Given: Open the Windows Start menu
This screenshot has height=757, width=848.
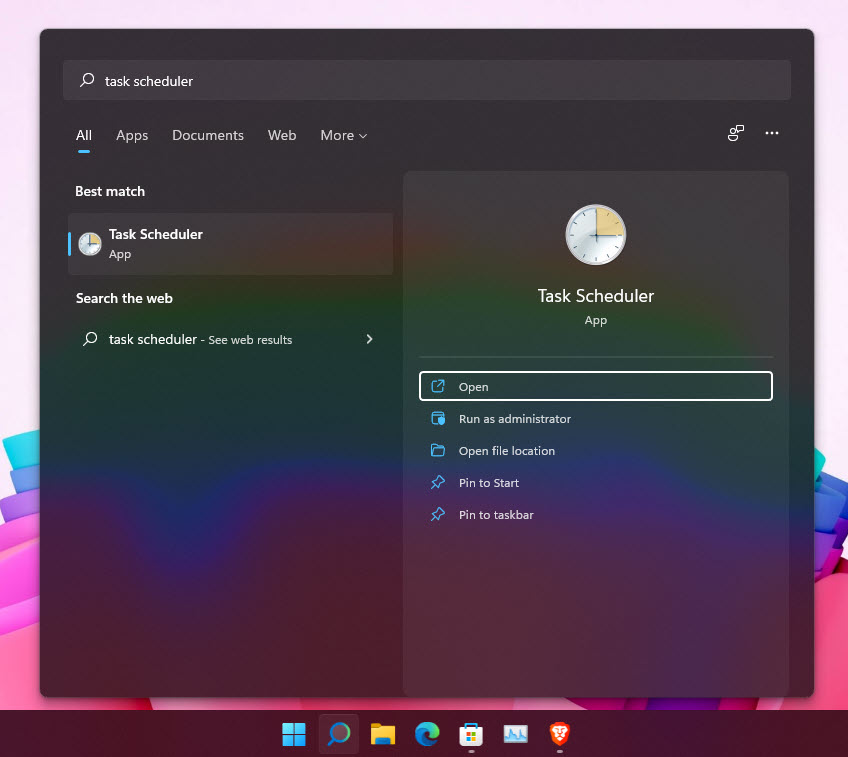Looking at the screenshot, I should click(x=294, y=734).
